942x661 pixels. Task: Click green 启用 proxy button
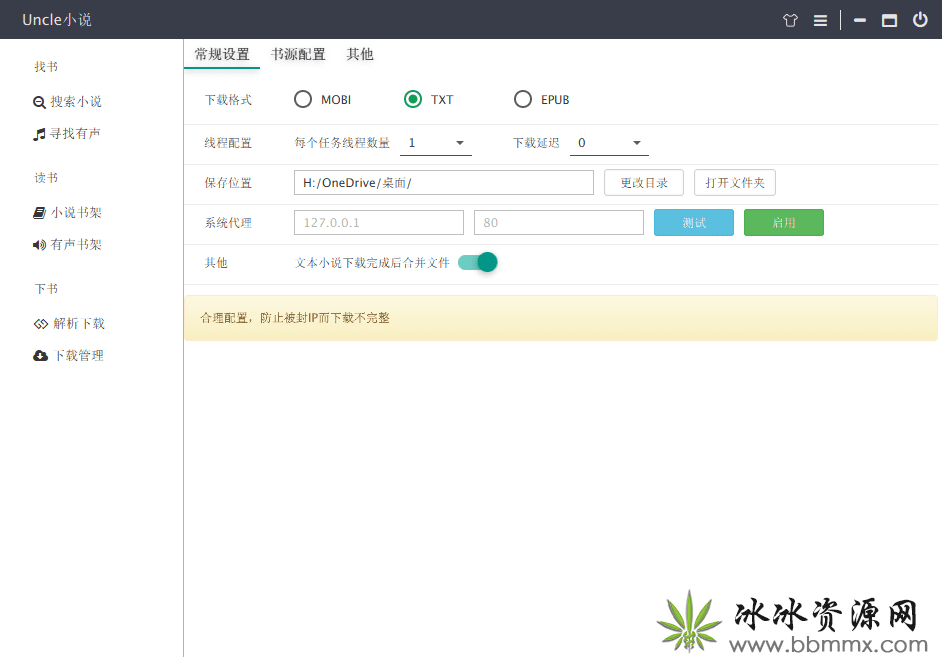tap(784, 222)
